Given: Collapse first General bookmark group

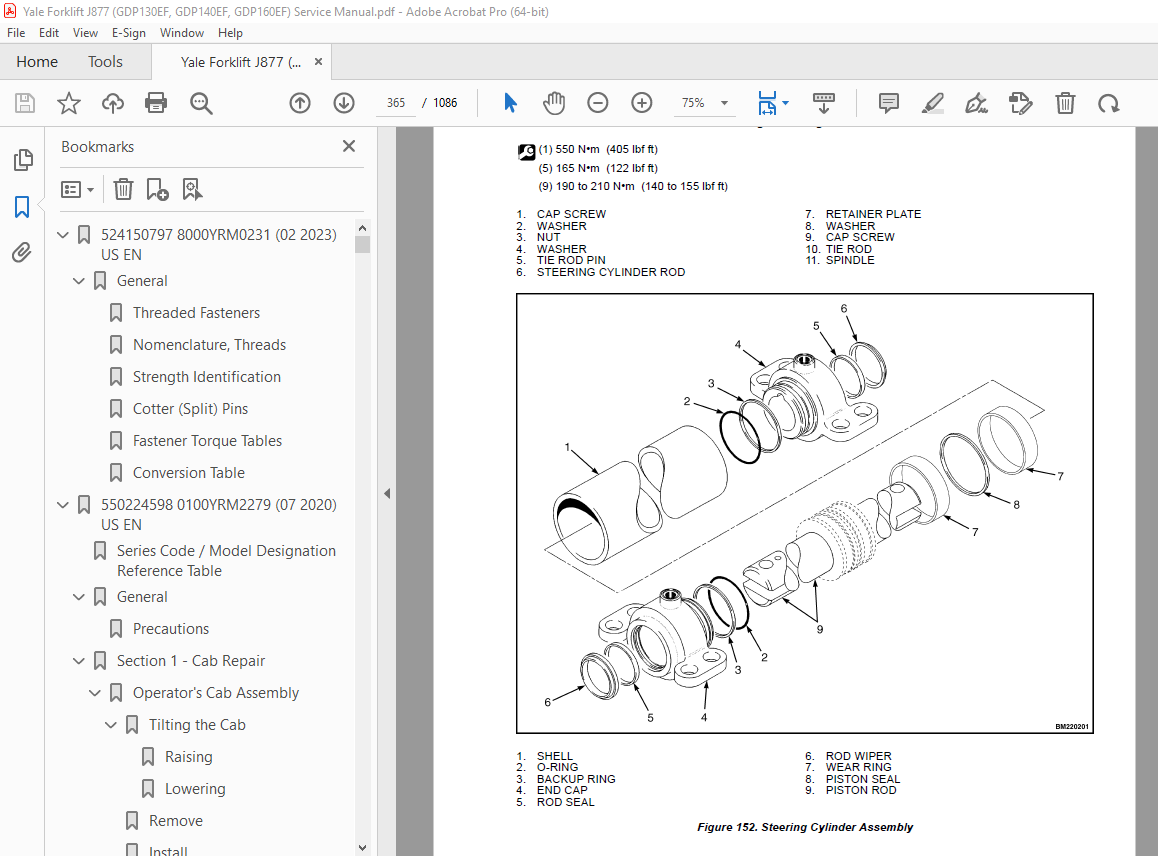Looking at the screenshot, I should (x=79, y=281).
